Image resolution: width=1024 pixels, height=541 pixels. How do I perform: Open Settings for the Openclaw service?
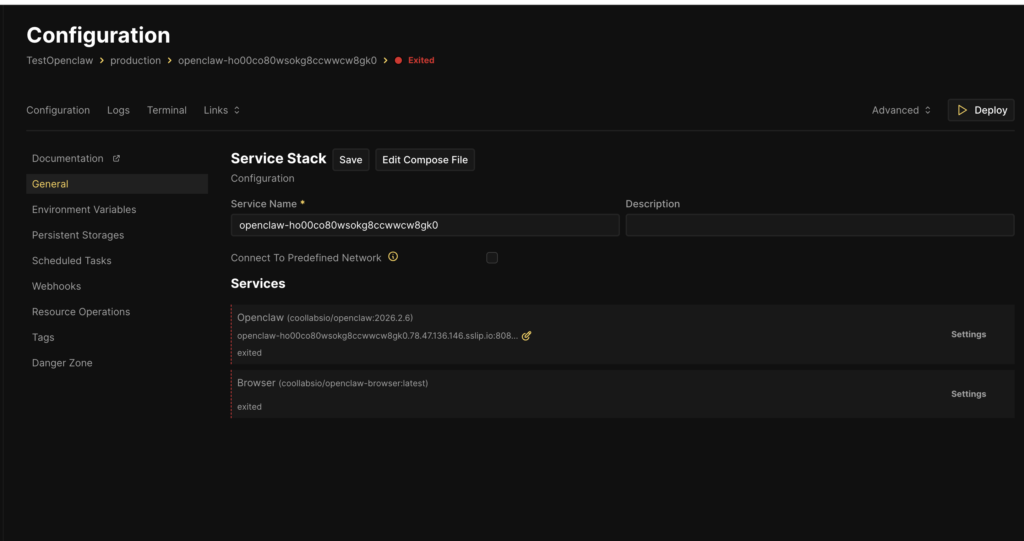tap(968, 334)
